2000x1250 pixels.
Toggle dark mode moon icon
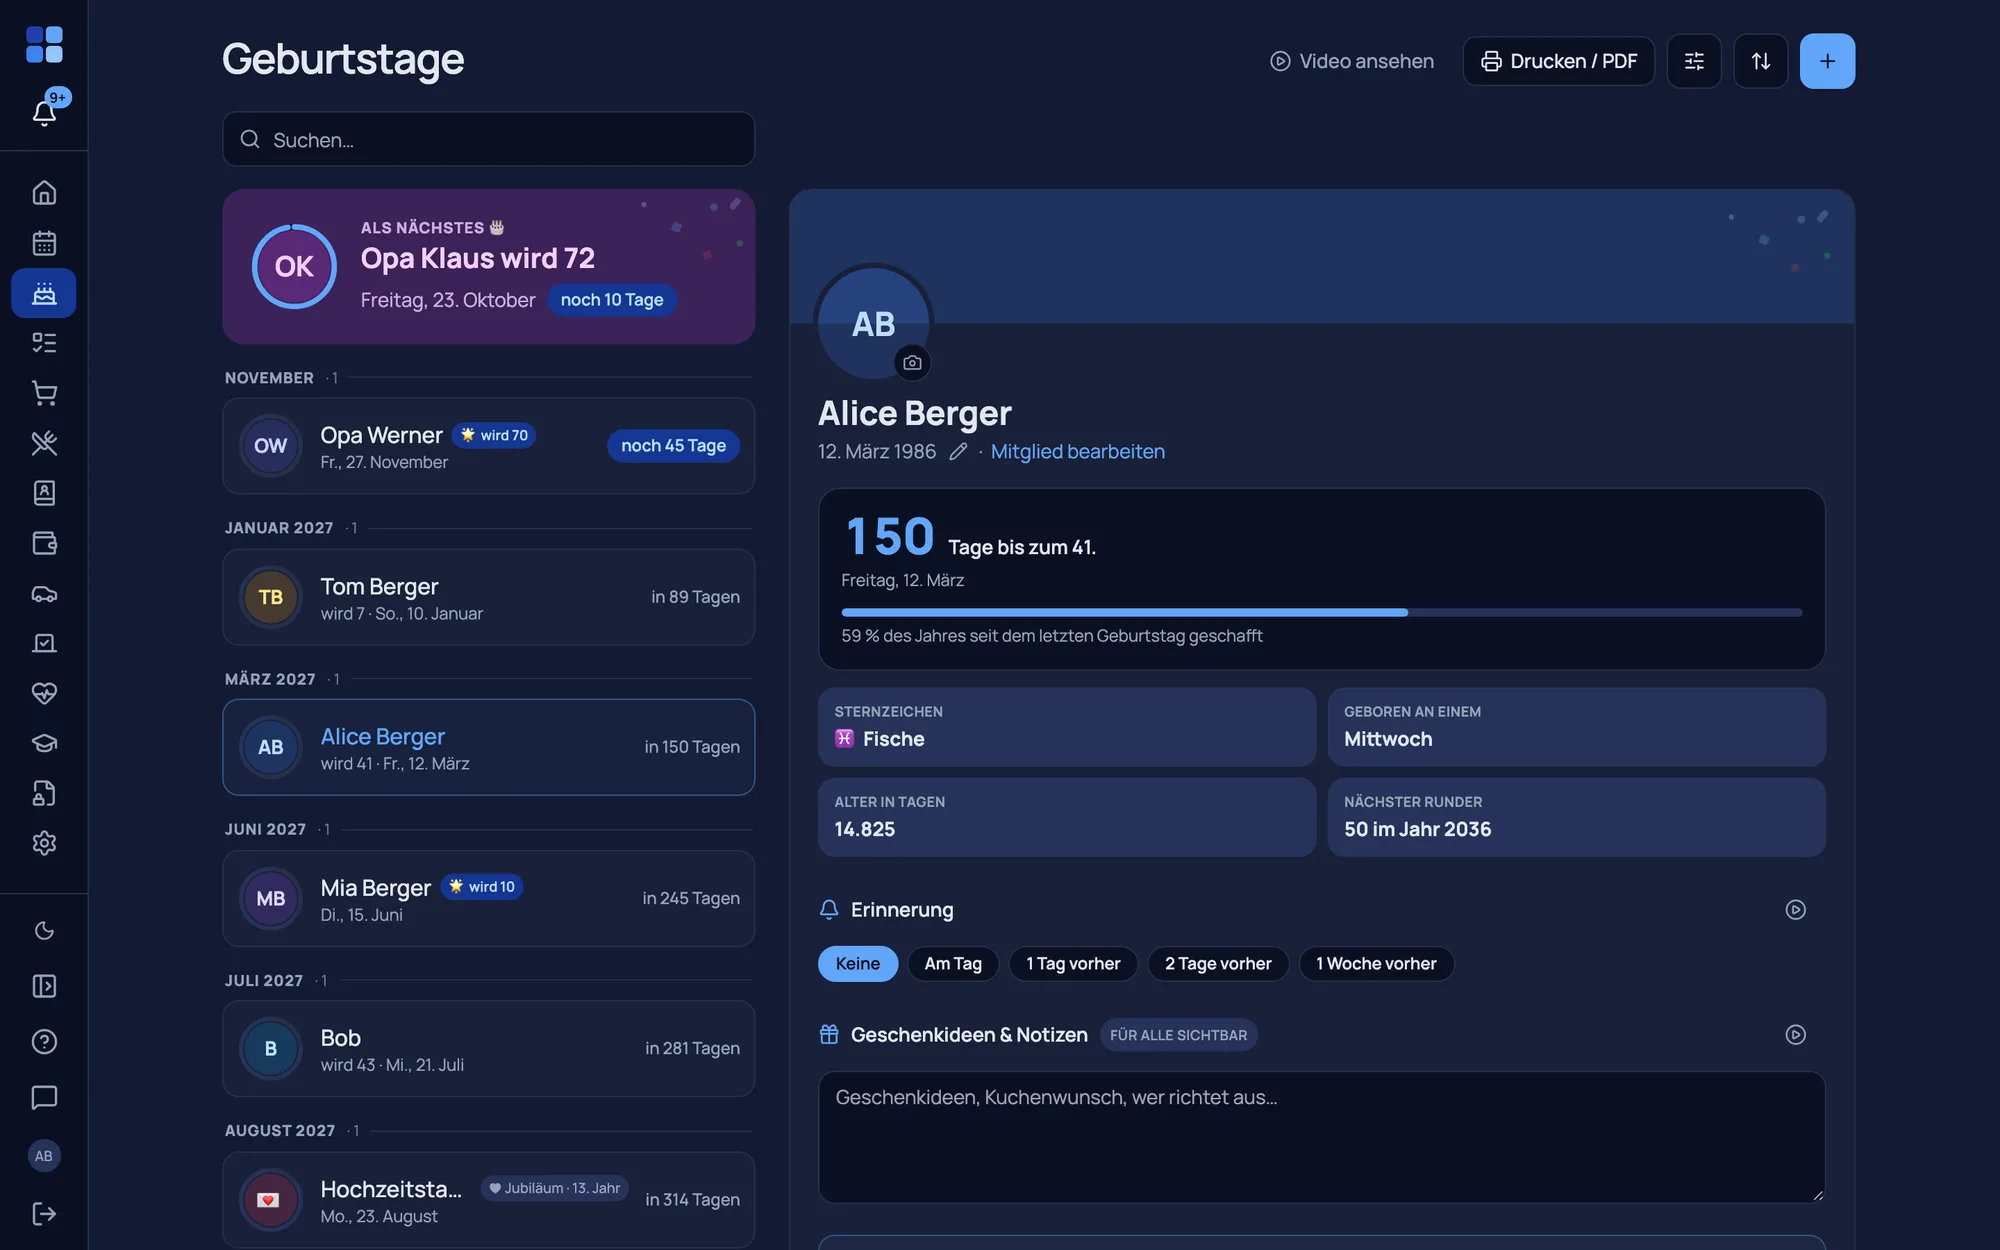[x=44, y=931]
